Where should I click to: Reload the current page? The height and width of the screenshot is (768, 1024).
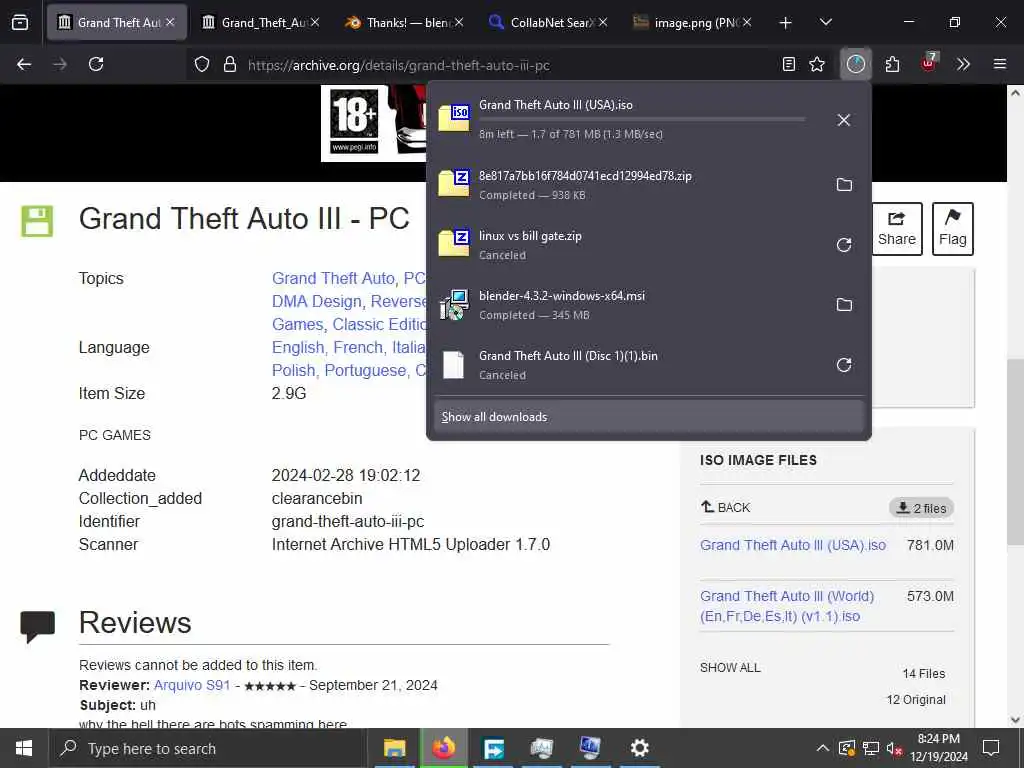[x=96, y=64]
